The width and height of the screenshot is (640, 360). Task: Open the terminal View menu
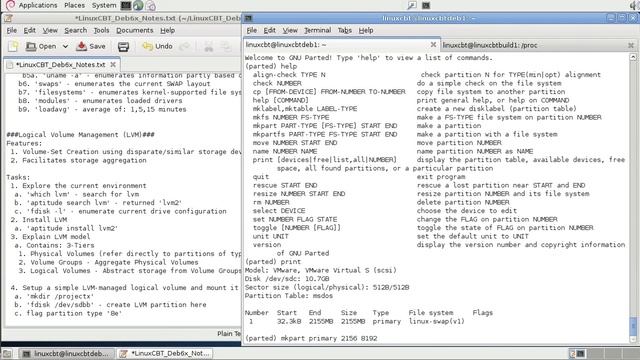[290, 30]
